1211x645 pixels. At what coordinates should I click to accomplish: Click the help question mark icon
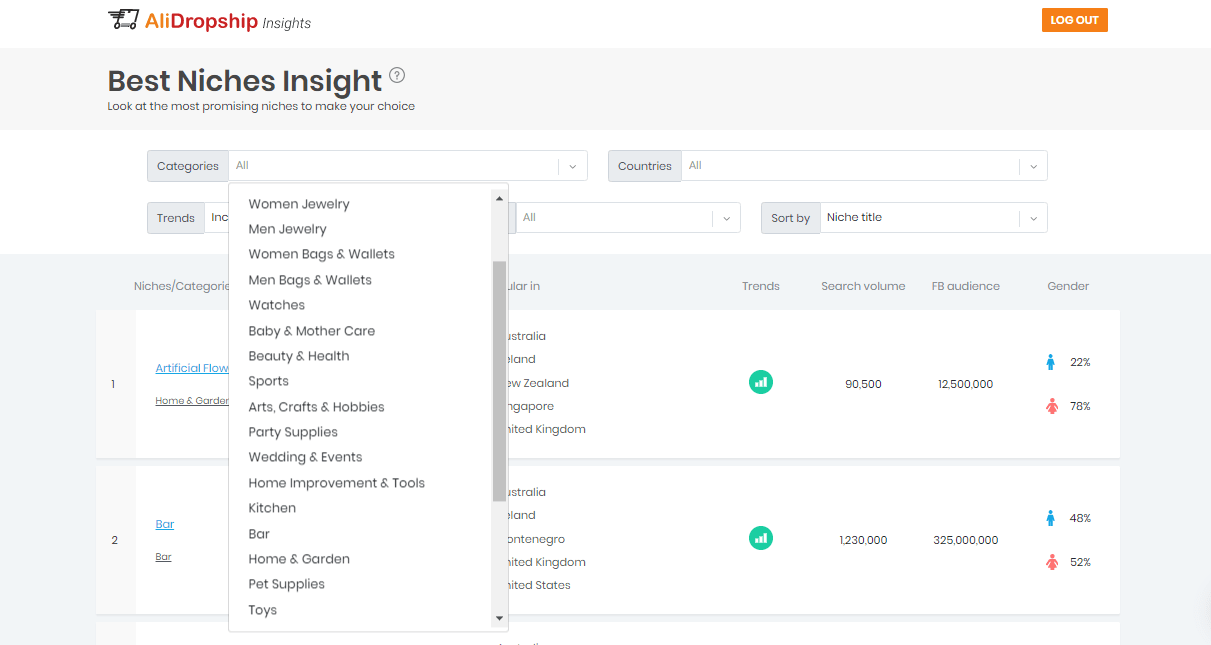click(x=397, y=75)
